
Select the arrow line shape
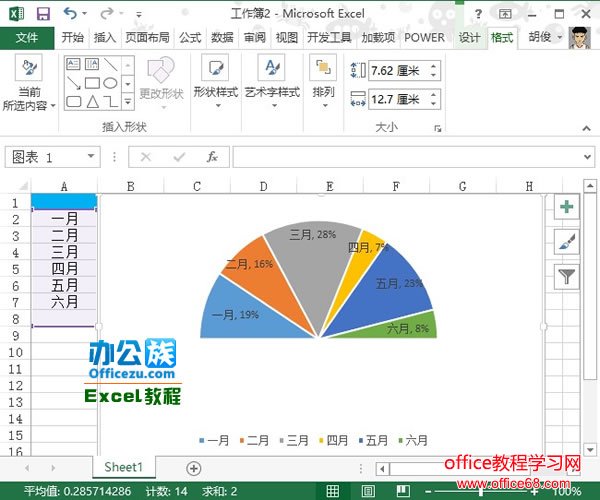coord(73,83)
